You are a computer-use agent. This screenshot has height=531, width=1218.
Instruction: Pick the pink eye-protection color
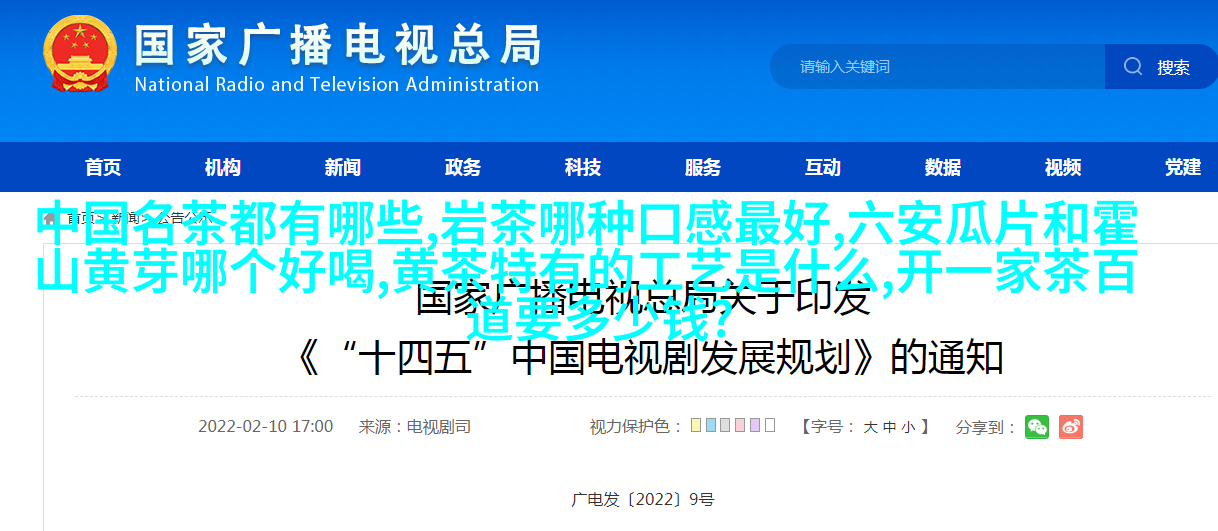740,425
